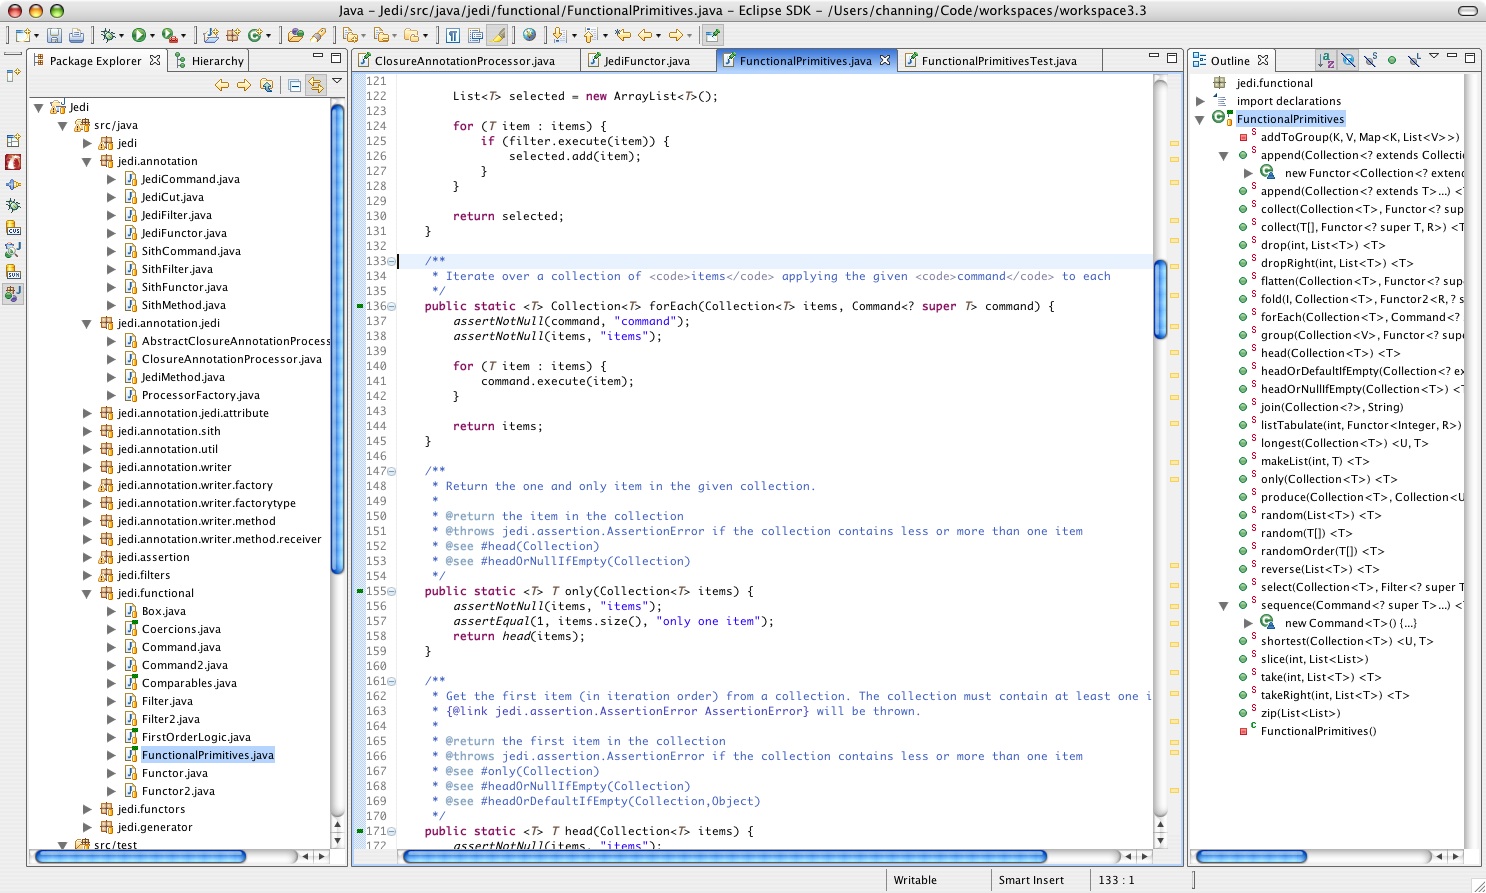This screenshot has width=1486, height=893.
Task: Click the Collapse All icon in Package Explorer
Action: pos(294,85)
